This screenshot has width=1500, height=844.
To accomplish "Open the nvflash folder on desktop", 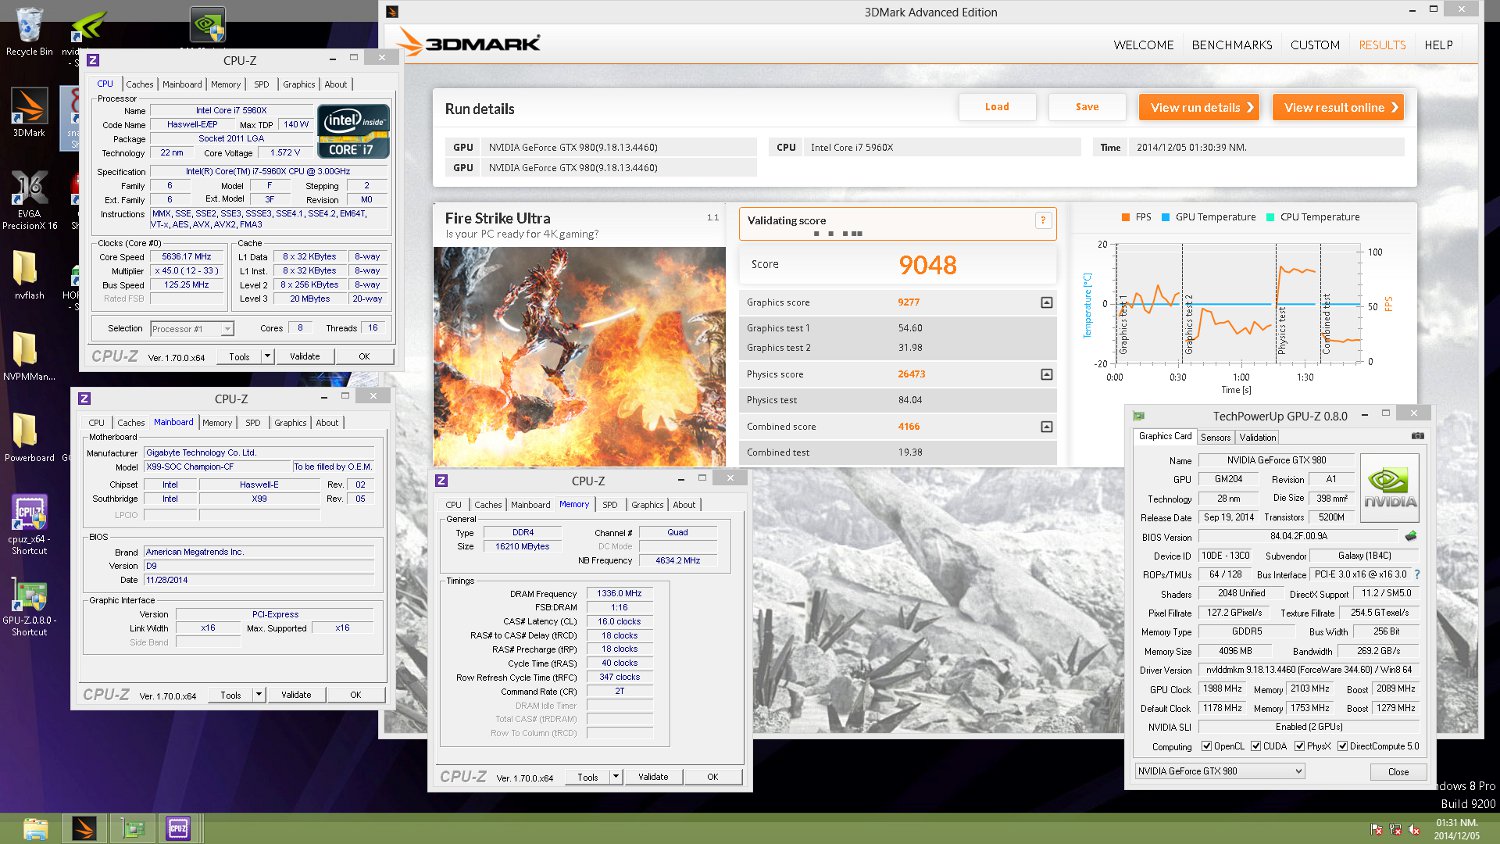I will click(27, 274).
